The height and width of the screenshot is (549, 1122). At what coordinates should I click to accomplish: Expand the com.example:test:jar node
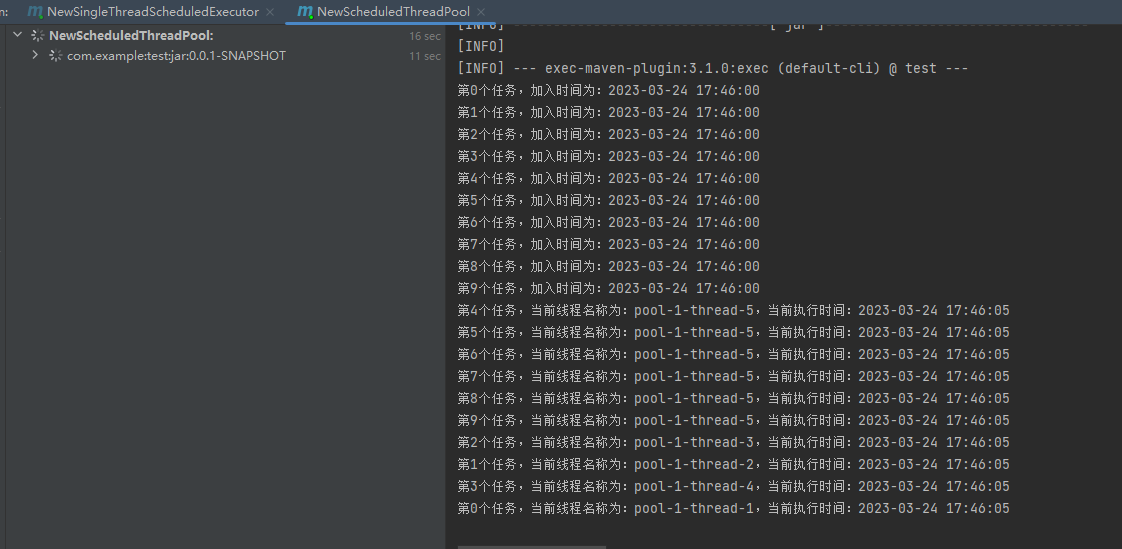(x=34, y=55)
